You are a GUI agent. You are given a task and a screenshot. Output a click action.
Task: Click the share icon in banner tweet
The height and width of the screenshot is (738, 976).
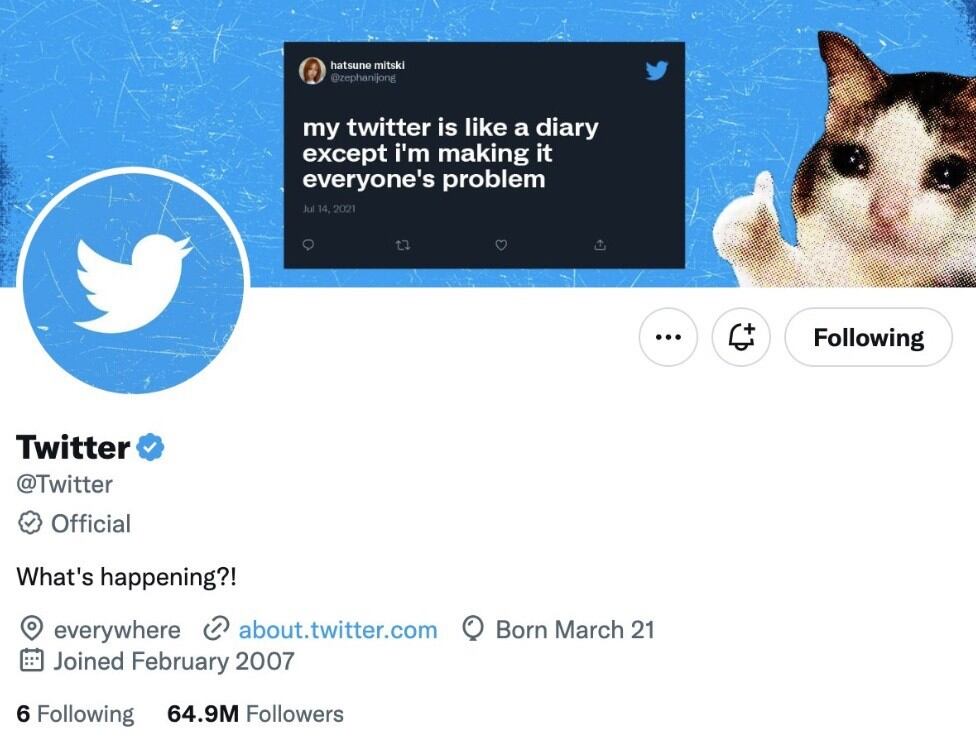pyautogui.click(x=600, y=245)
